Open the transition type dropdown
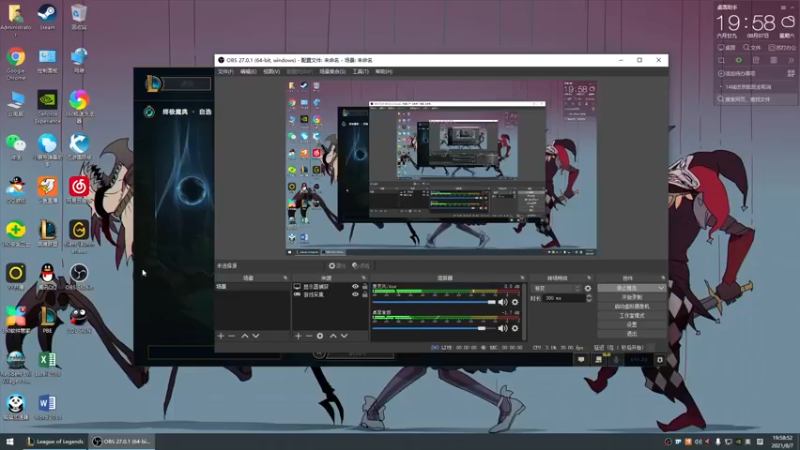The height and width of the screenshot is (450, 800). [x=556, y=288]
